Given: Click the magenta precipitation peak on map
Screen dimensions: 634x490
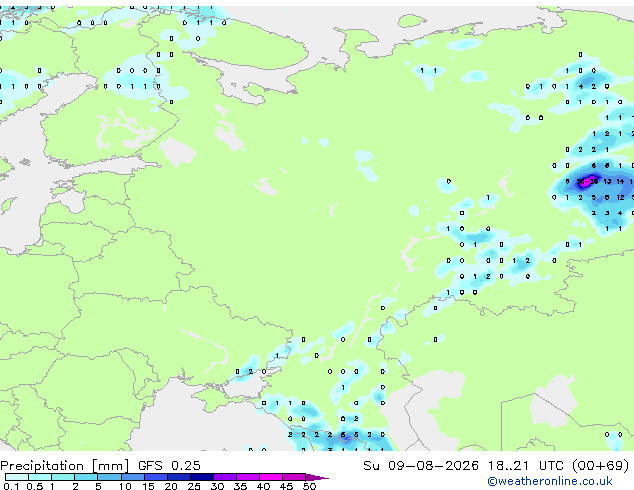Looking at the screenshot, I should click(587, 181).
